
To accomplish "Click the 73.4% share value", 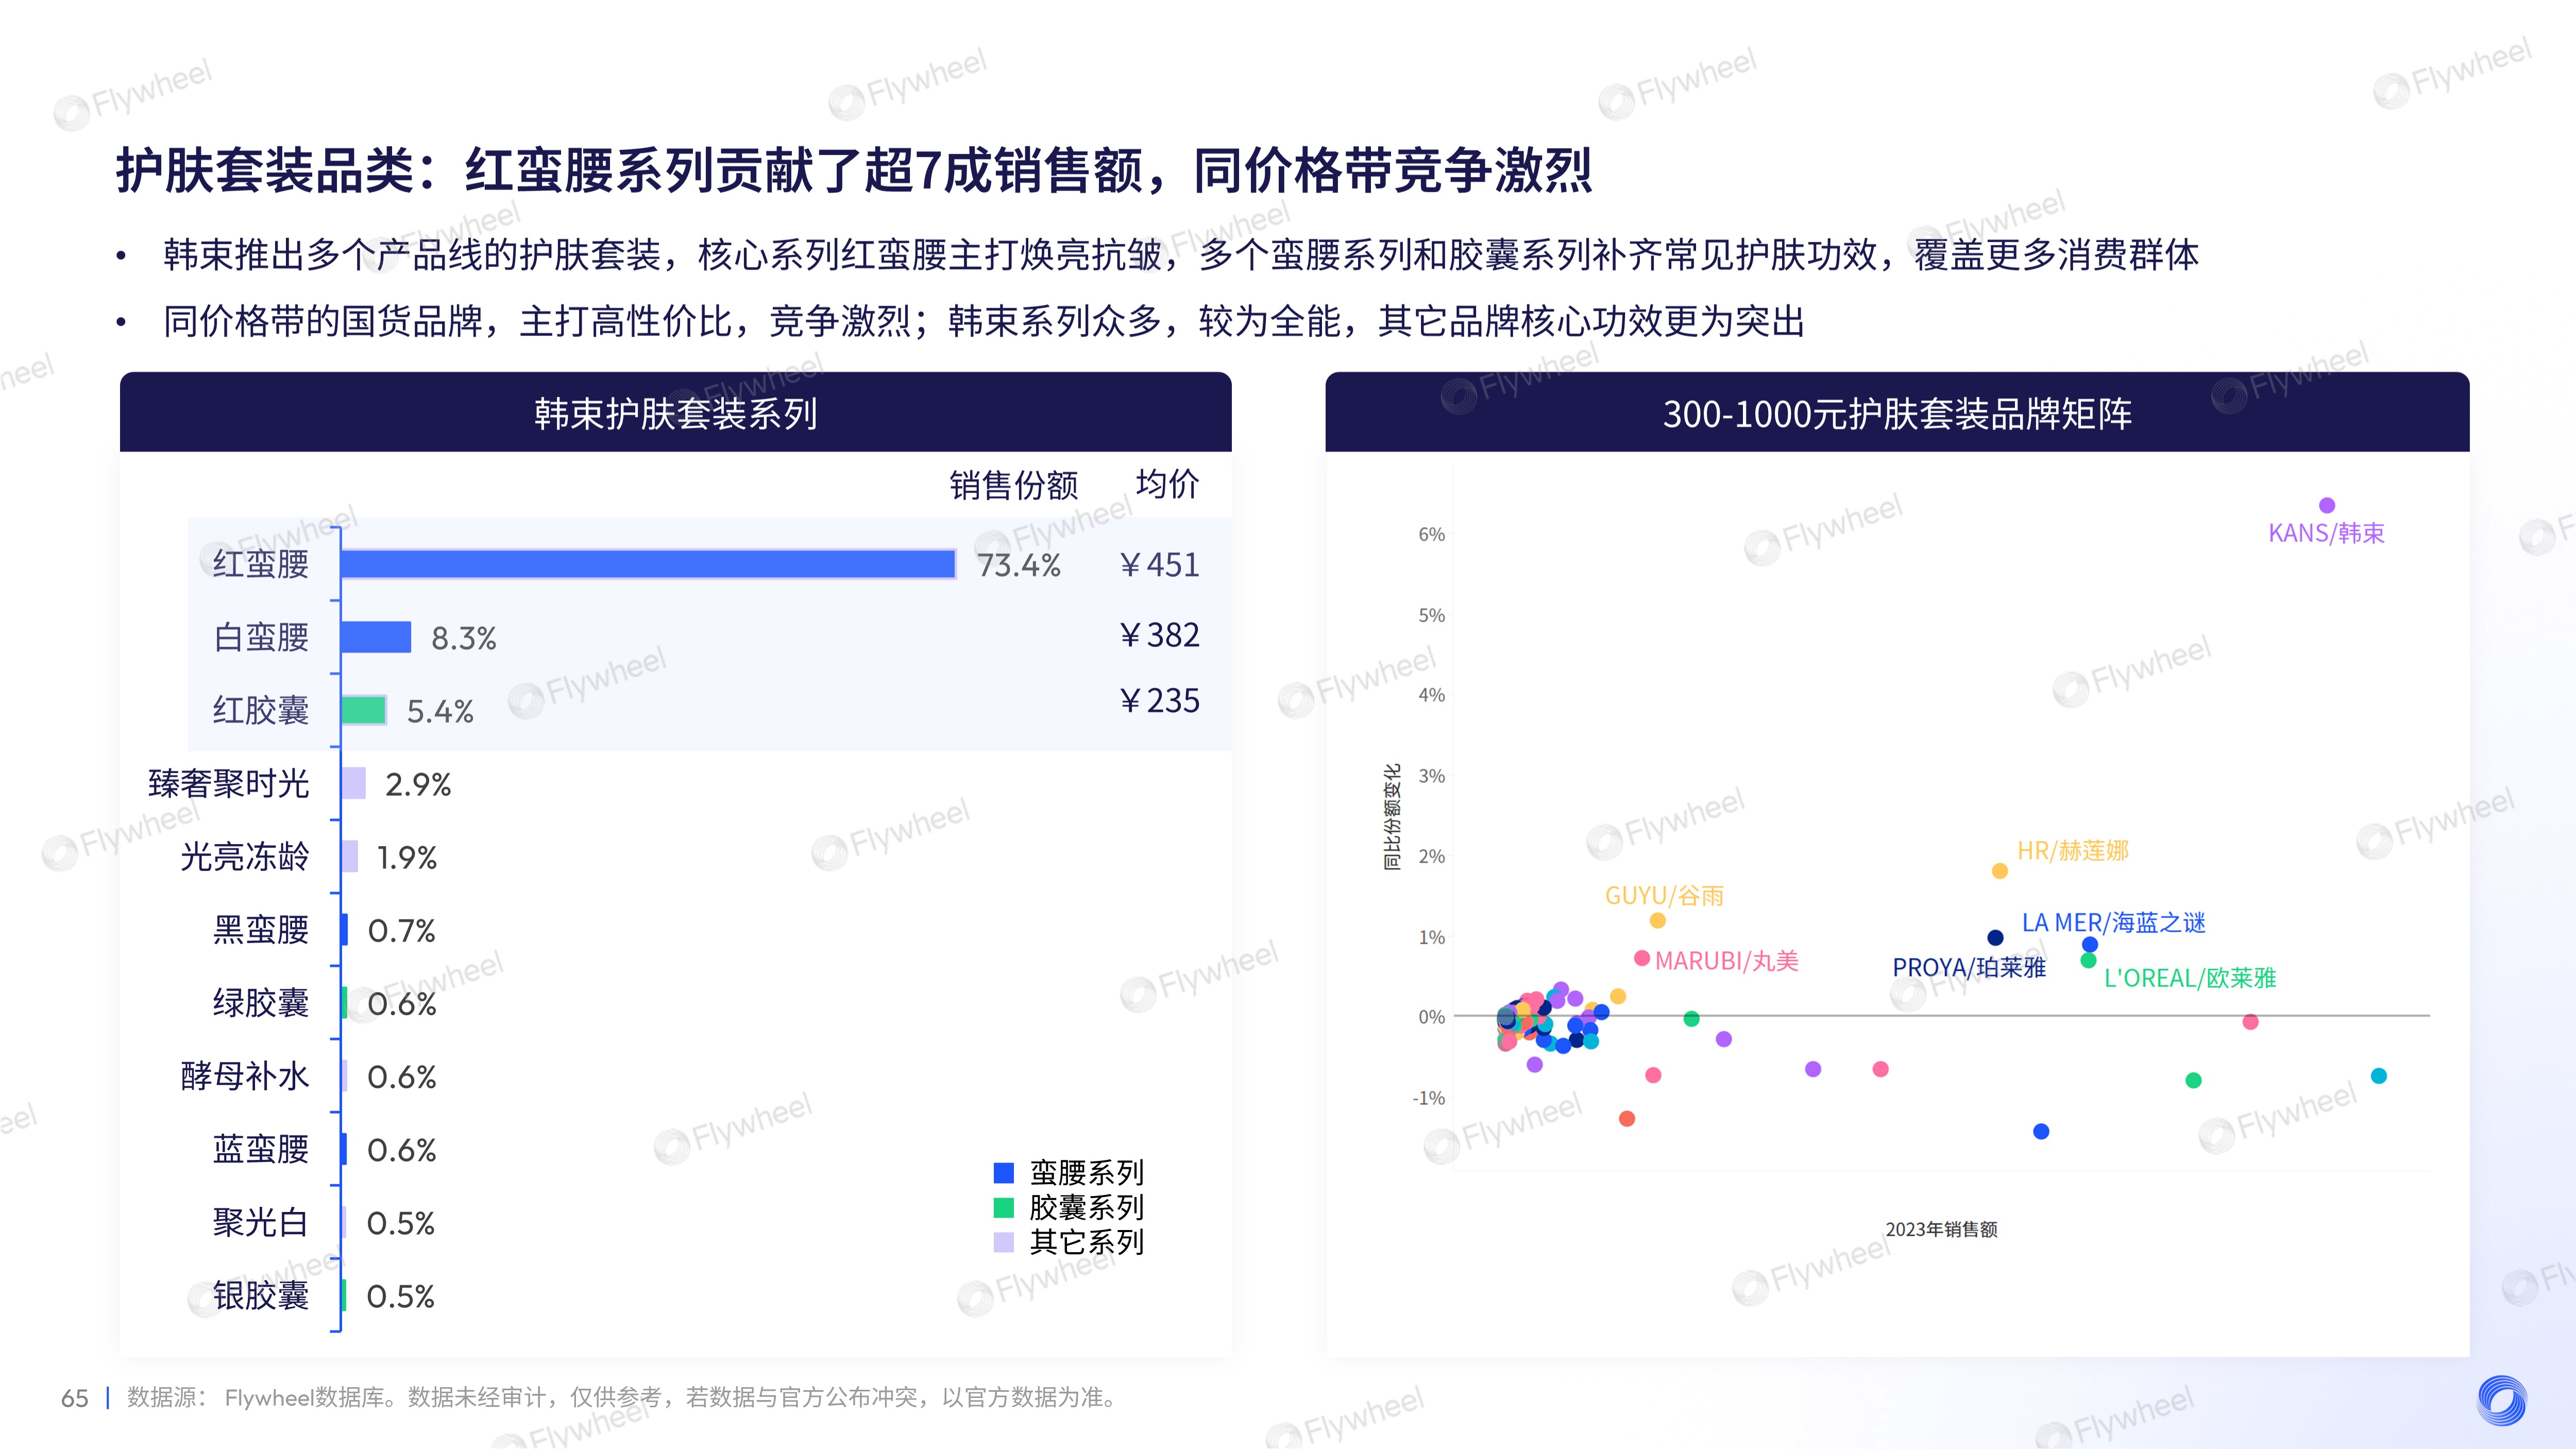I will pyautogui.click(x=1019, y=566).
